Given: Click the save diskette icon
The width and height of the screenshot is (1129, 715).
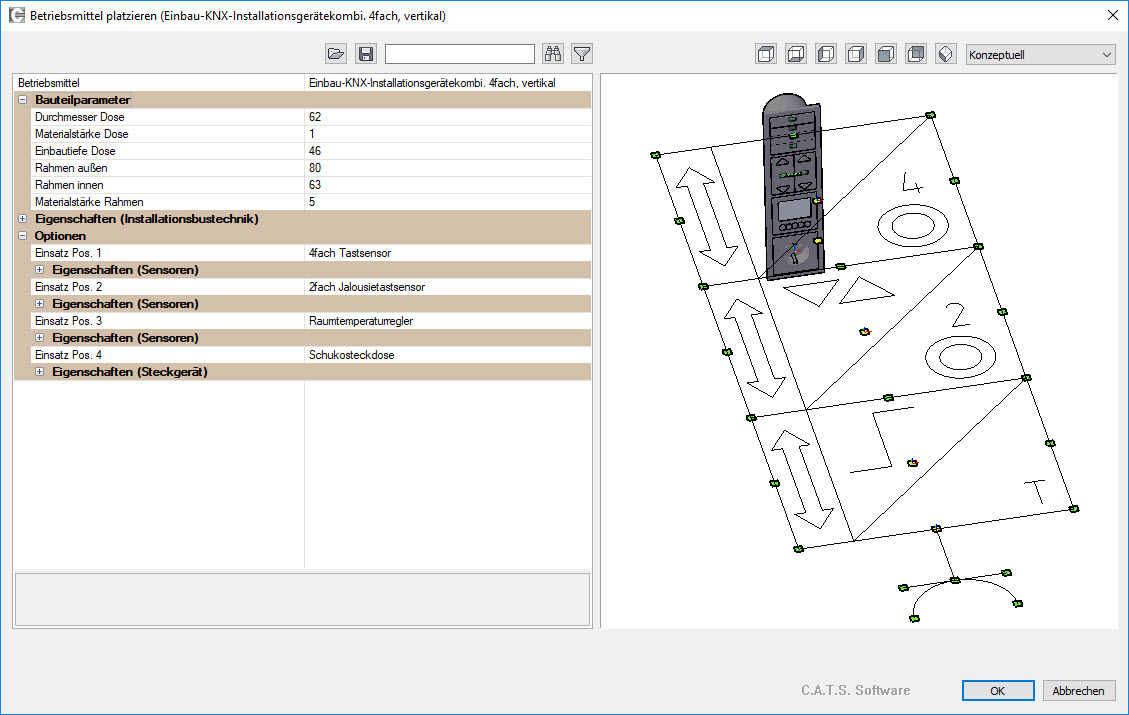Looking at the screenshot, I should click(x=366, y=54).
